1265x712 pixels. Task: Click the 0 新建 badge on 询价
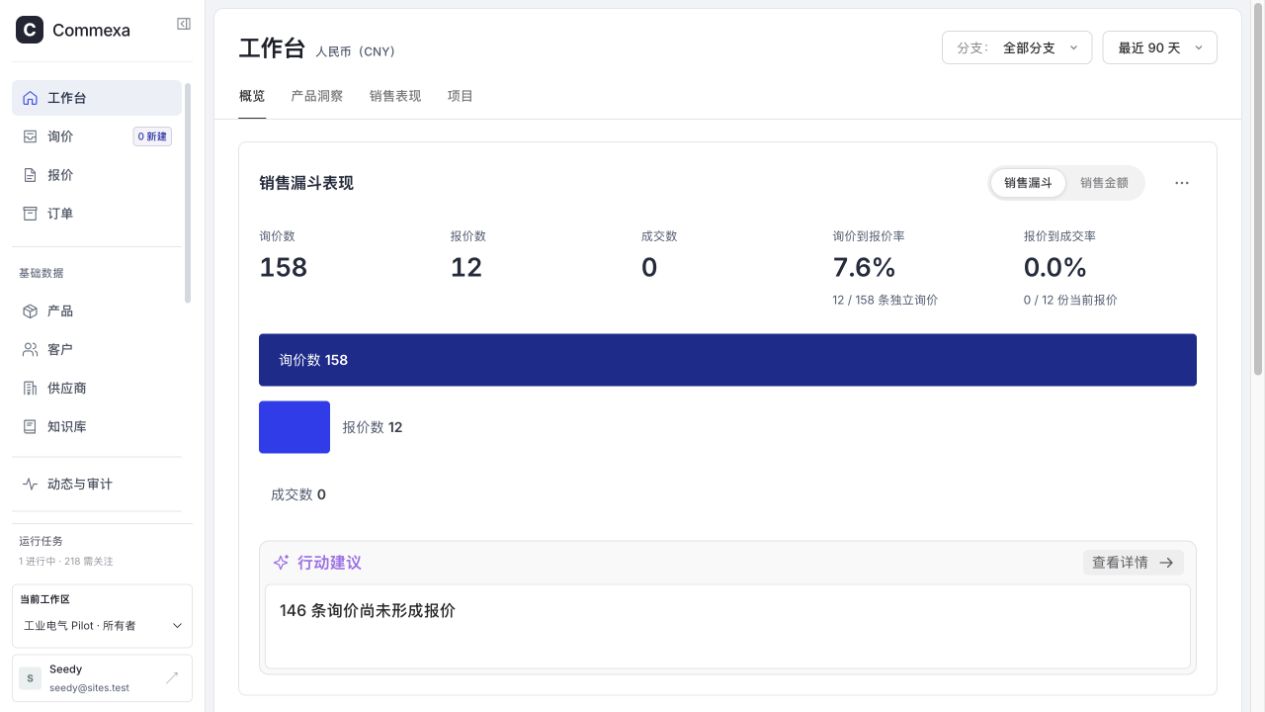(x=152, y=137)
